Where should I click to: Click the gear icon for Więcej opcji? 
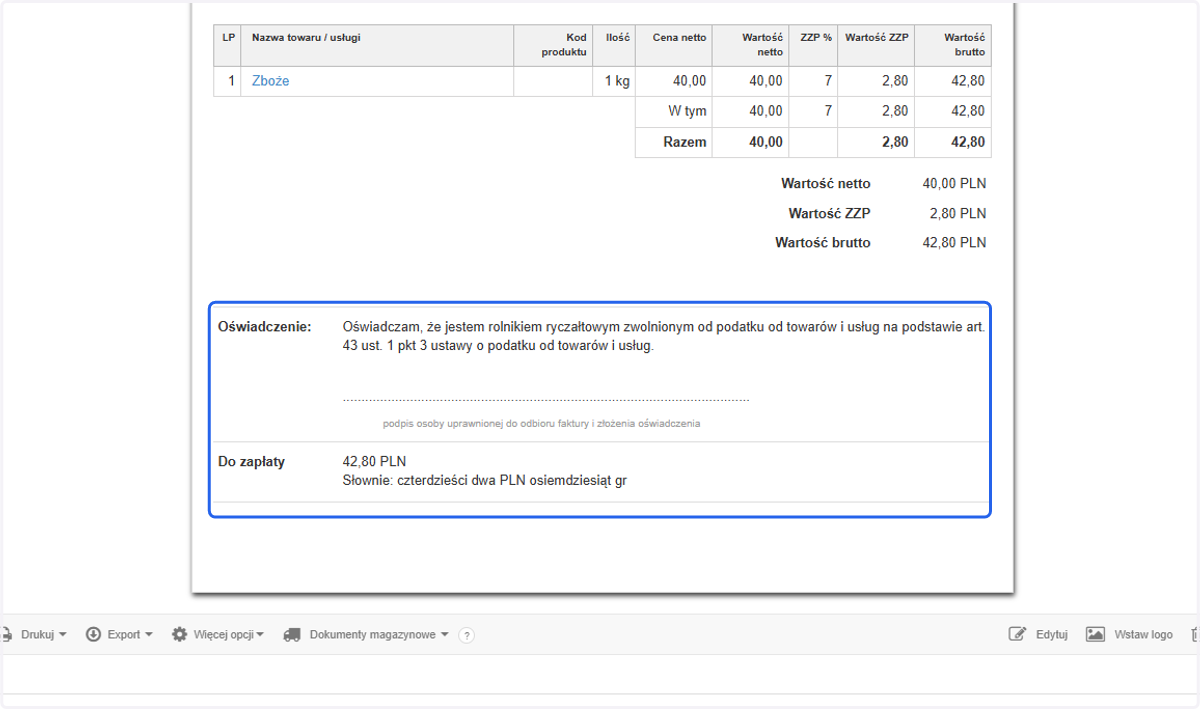click(179, 634)
